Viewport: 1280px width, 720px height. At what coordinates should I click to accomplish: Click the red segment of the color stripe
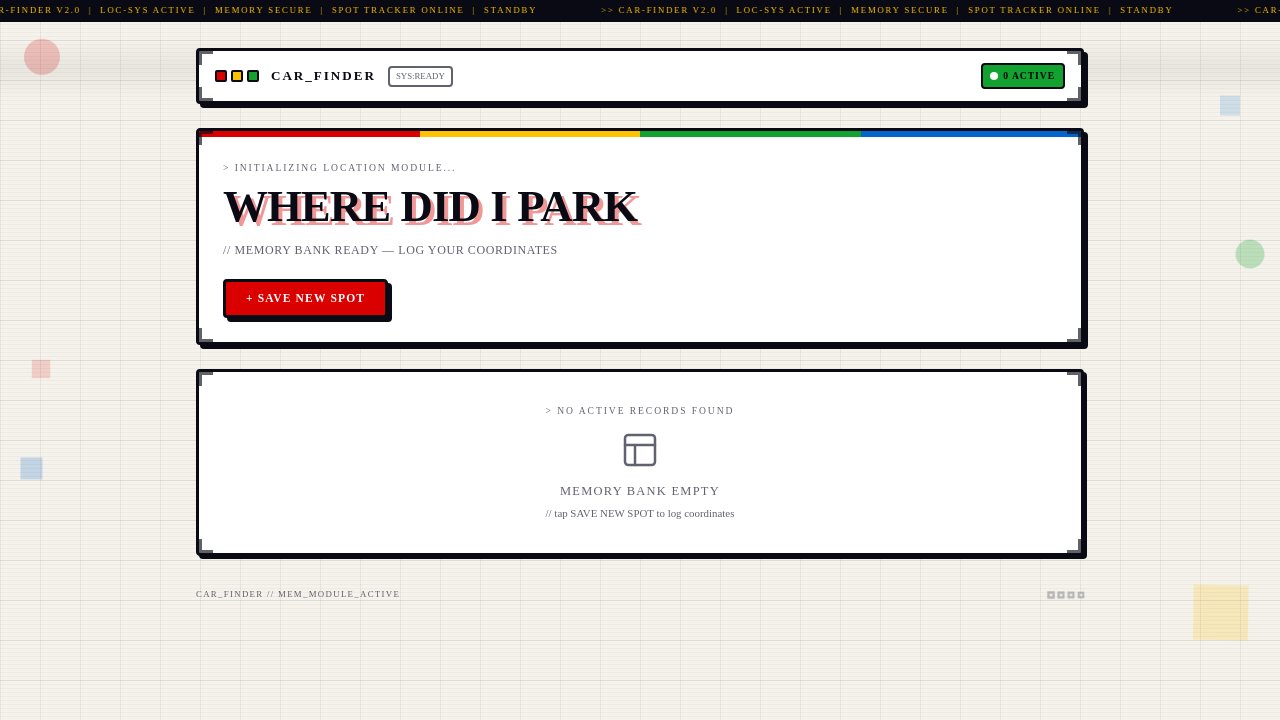310,134
